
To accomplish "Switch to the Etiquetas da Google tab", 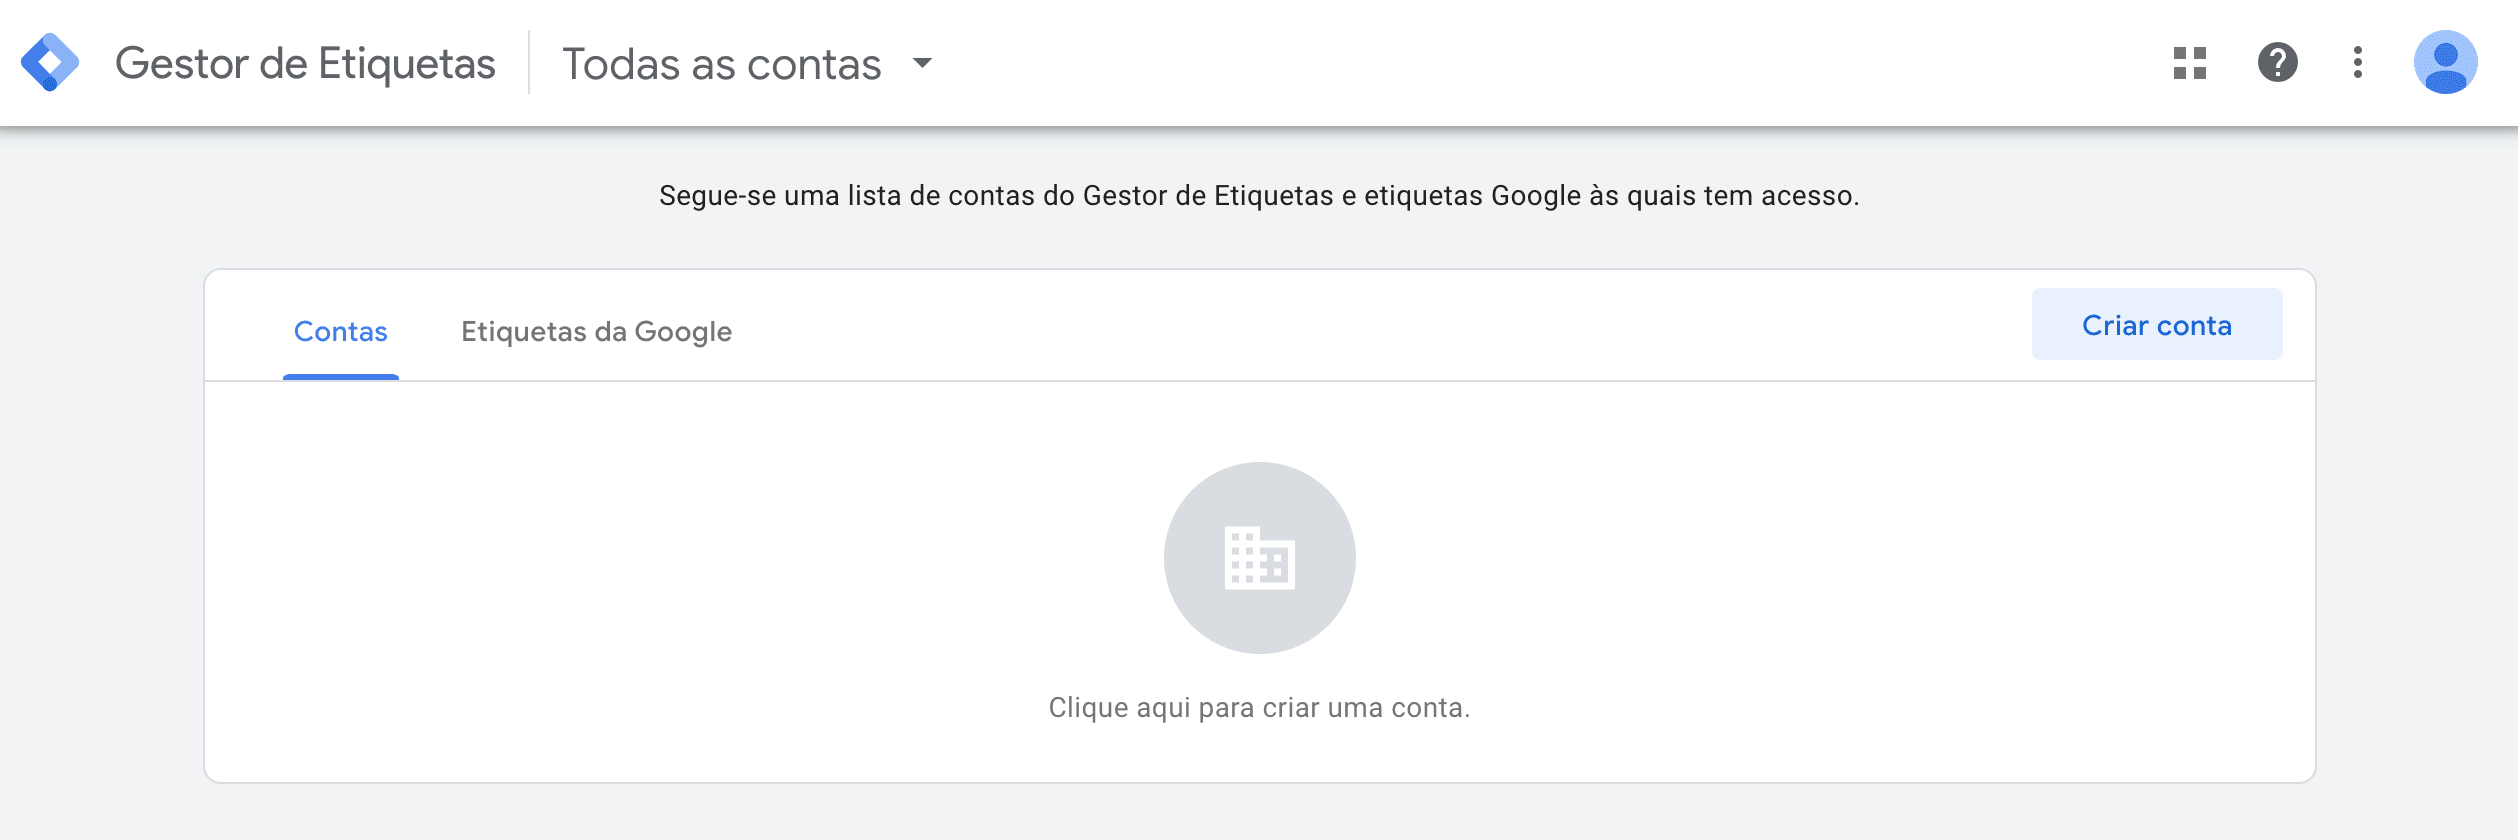I will (x=596, y=331).
